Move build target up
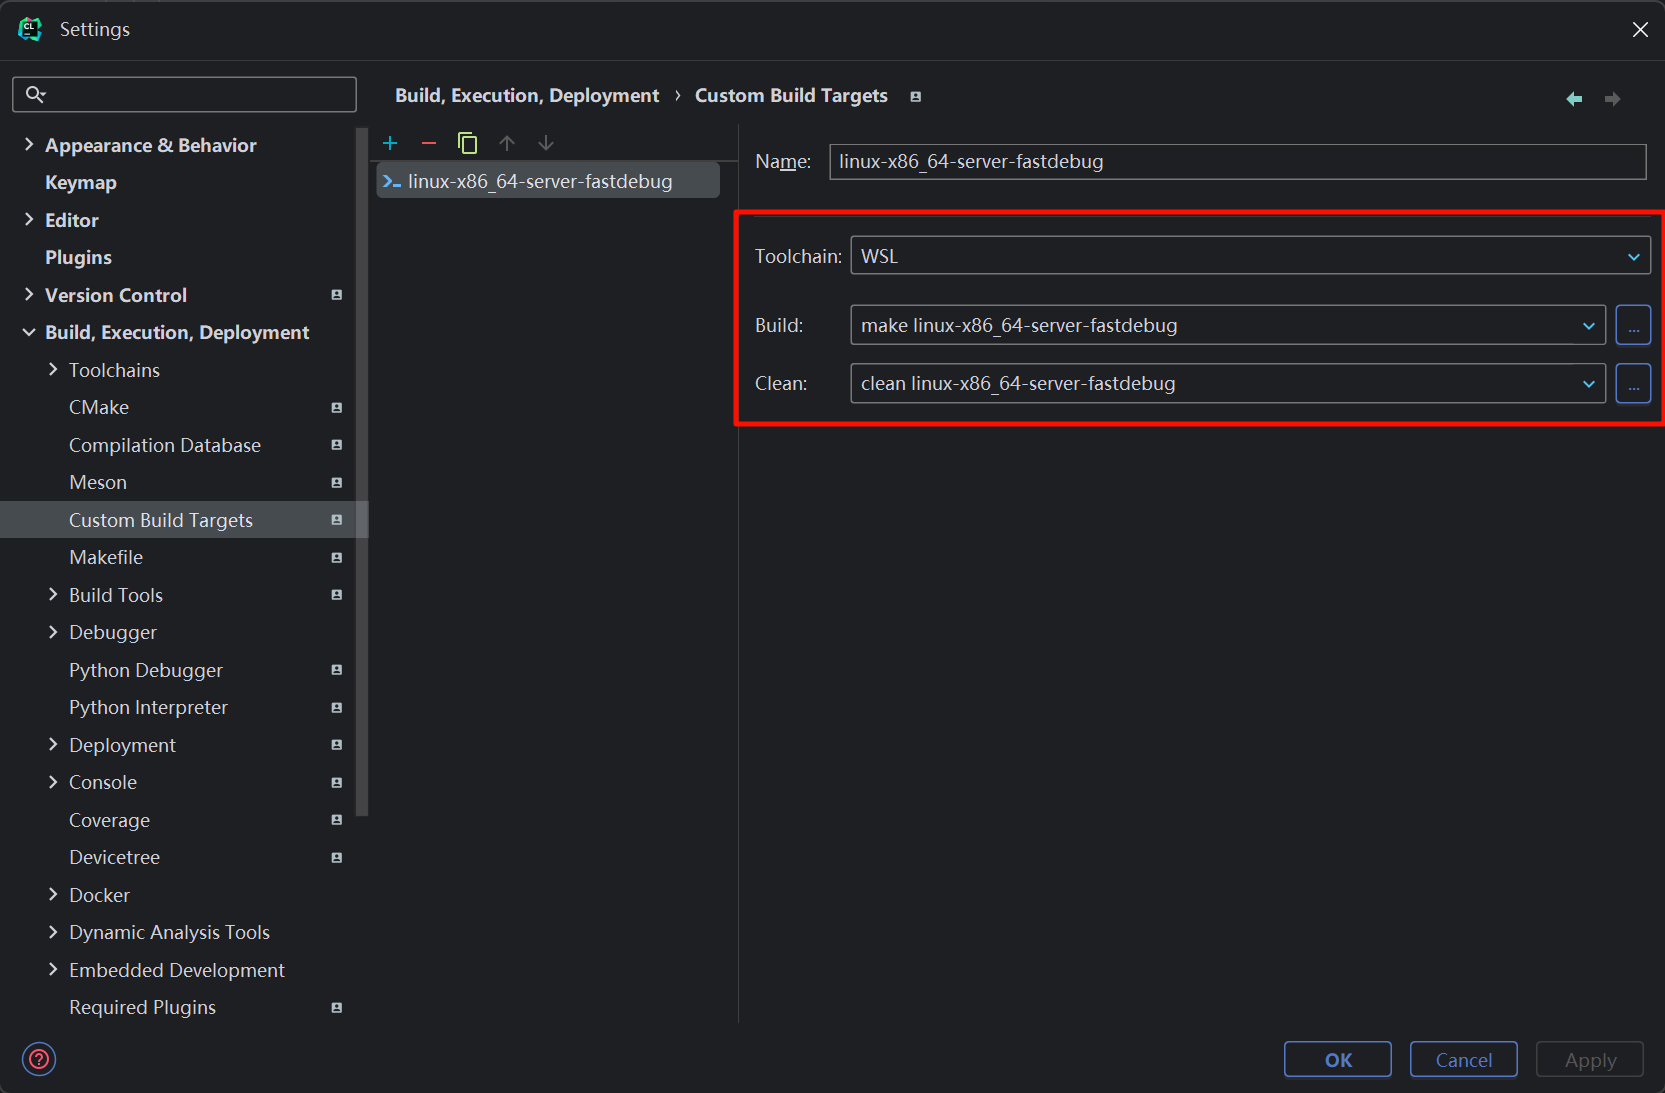This screenshot has width=1665, height=1093. click(507, 143)
